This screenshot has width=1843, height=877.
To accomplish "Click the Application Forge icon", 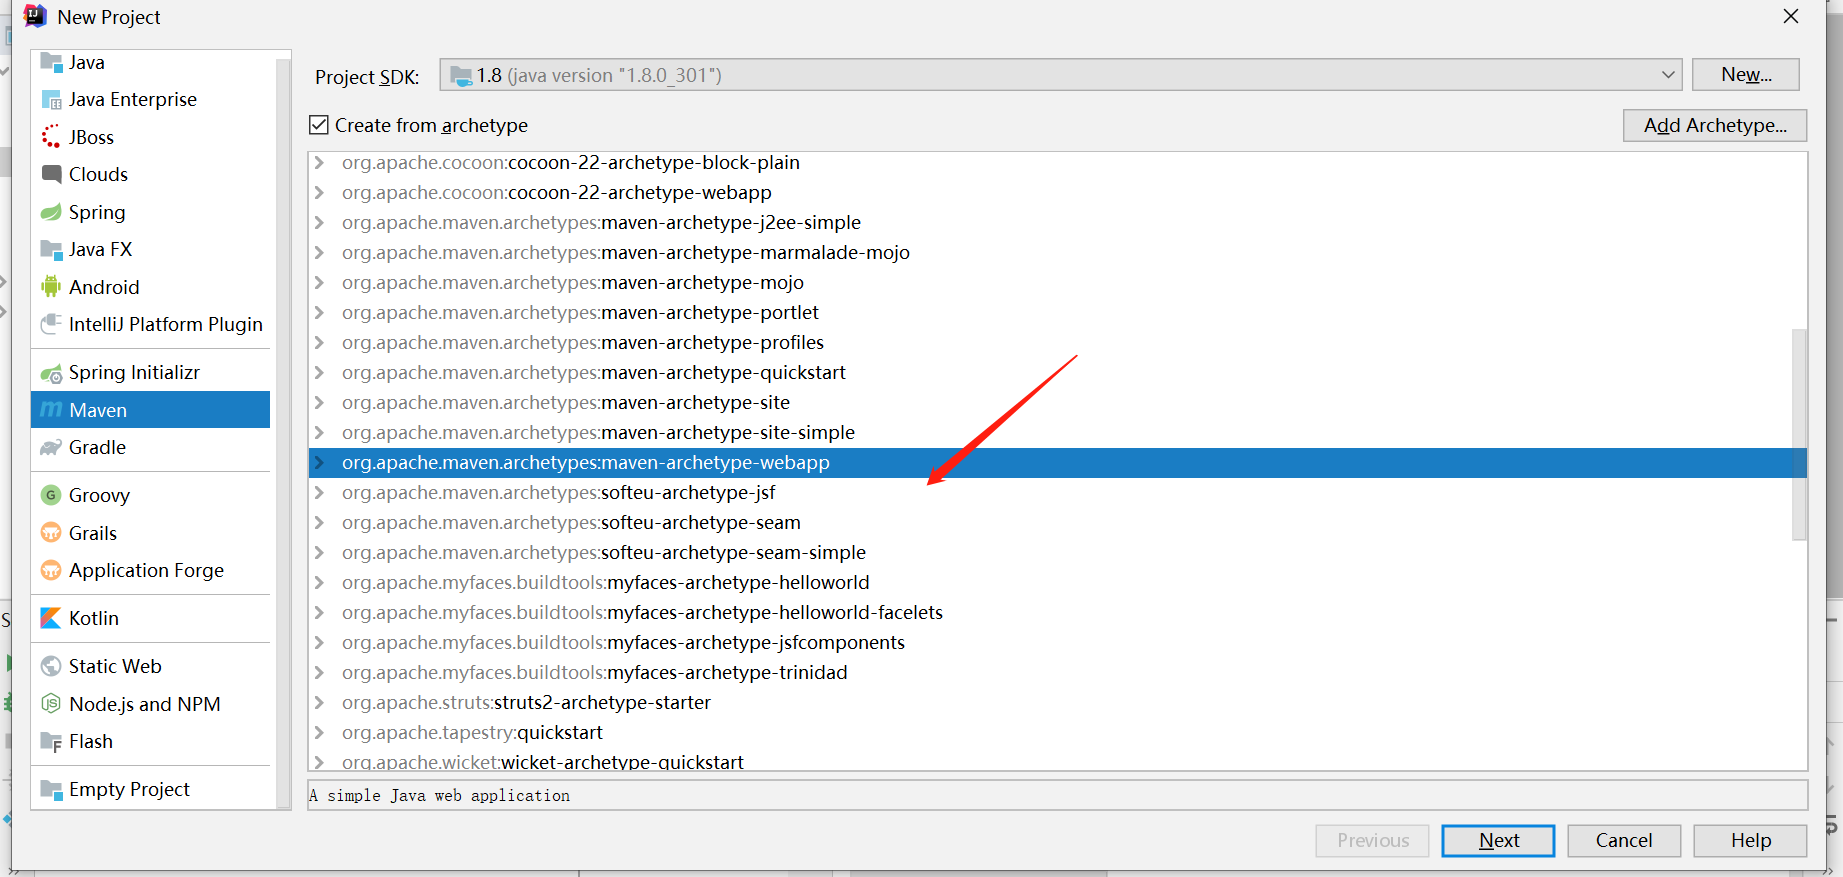I will [51, 570].
